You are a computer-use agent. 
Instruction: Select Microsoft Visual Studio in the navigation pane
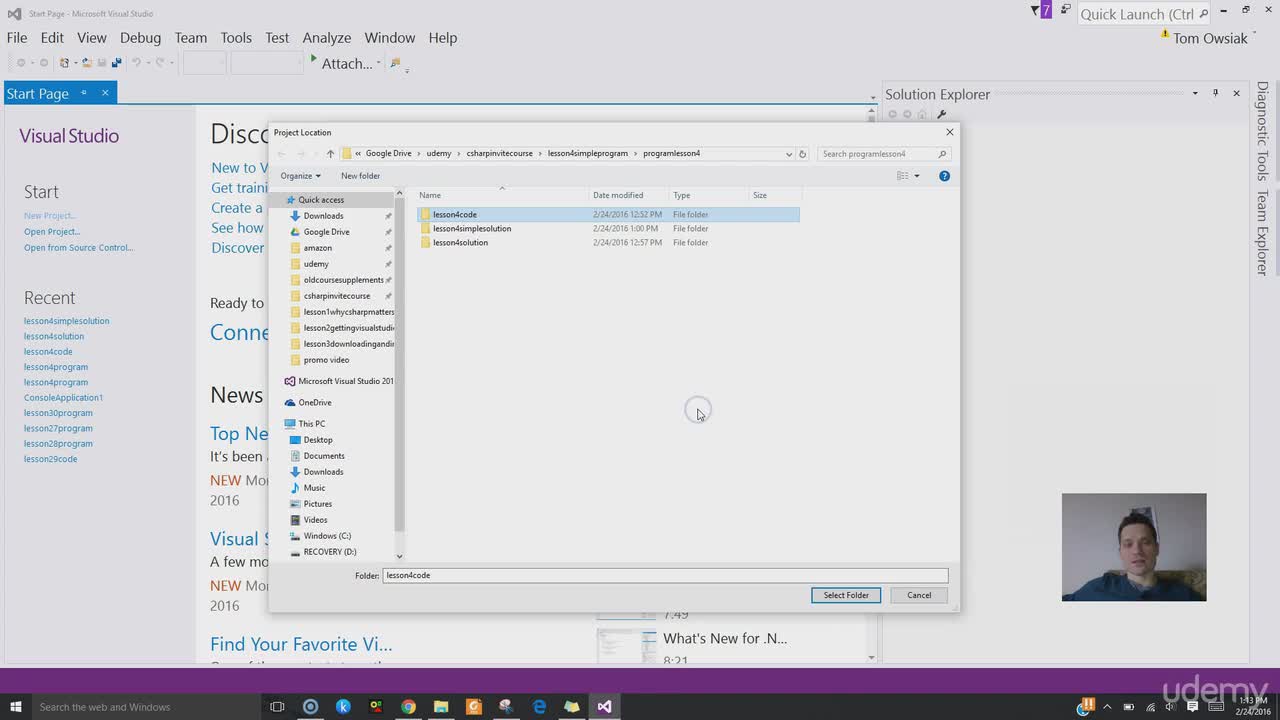click(340, 381)
